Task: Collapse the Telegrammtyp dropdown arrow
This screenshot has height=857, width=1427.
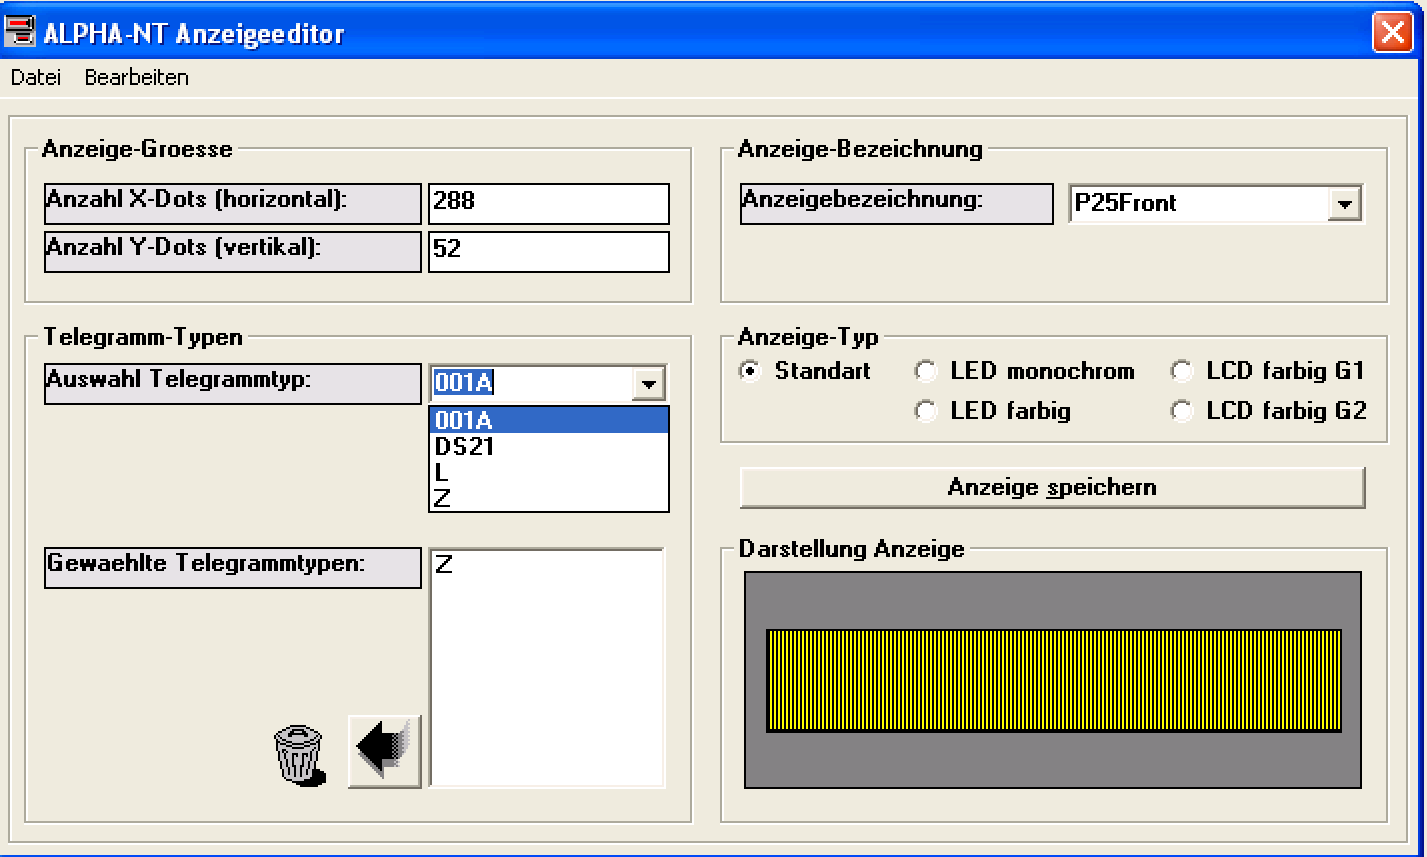Action: coord(649,384)
